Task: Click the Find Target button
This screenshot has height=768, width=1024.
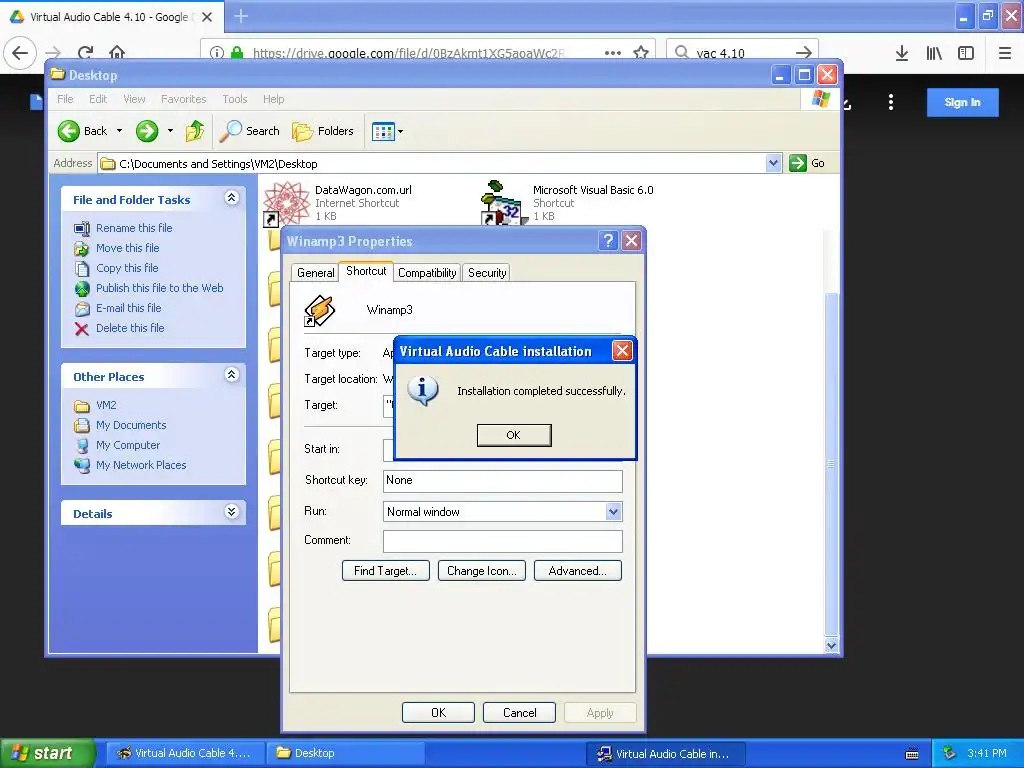Action: pos(385,571)
